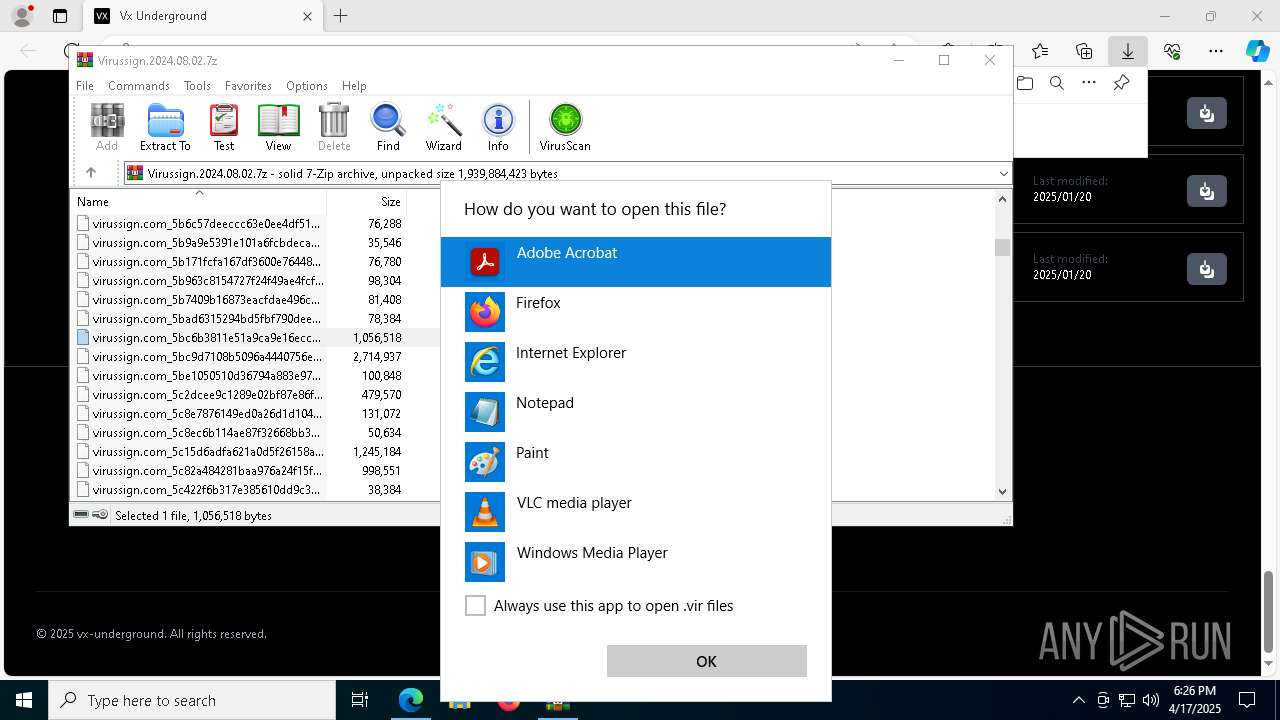Click the volume icon in system tray
The height and width of the screenshot is (720, 1280).
(x=1150, y=700)
